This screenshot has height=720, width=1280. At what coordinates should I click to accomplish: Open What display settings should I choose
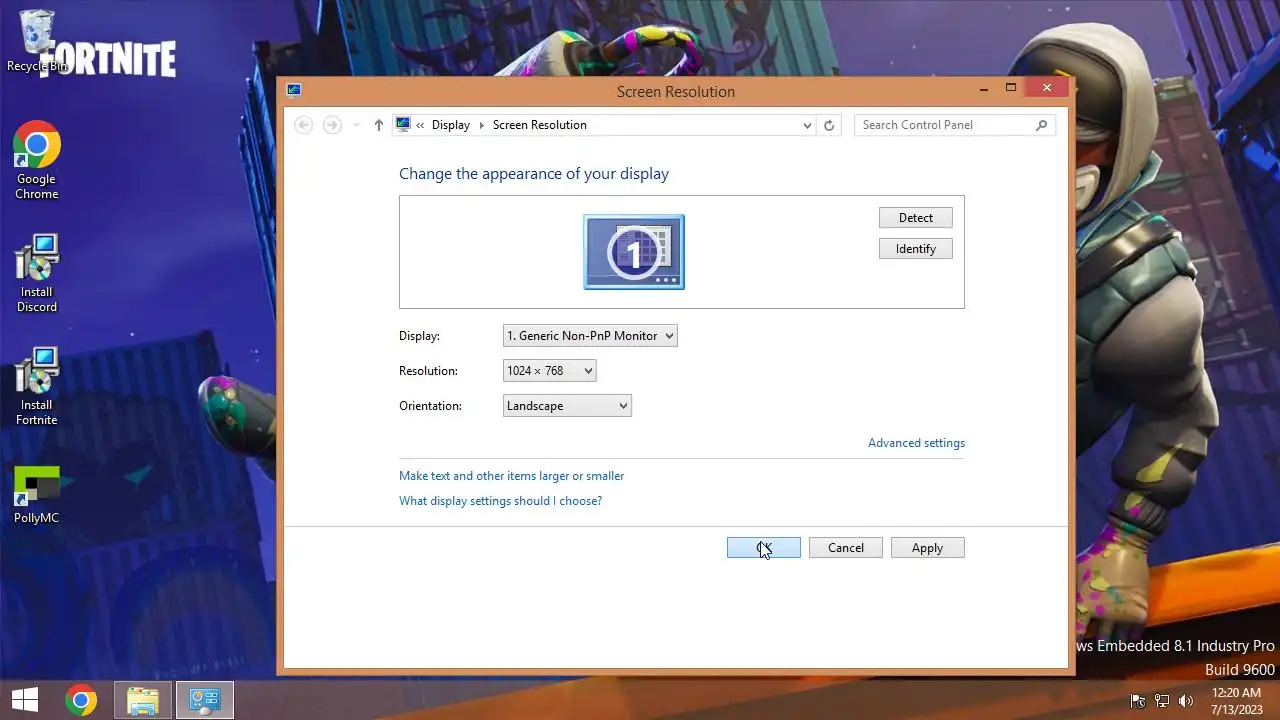pos(500,501)
